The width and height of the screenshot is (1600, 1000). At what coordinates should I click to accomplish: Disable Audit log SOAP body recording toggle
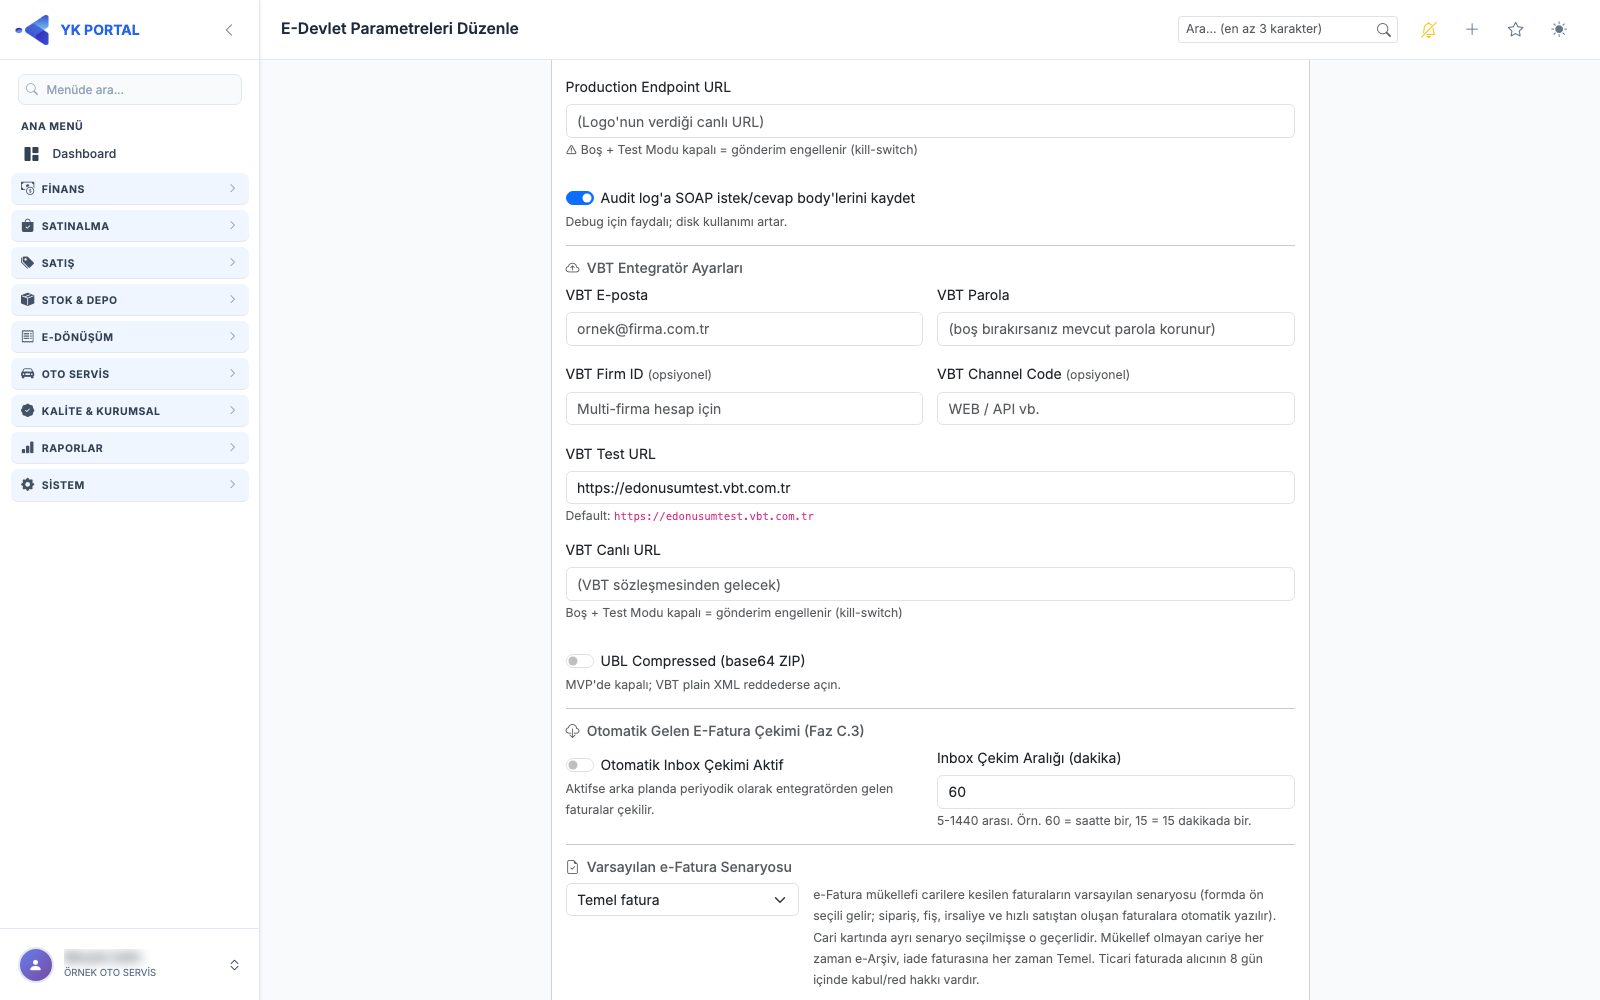(x=580, y=198)
